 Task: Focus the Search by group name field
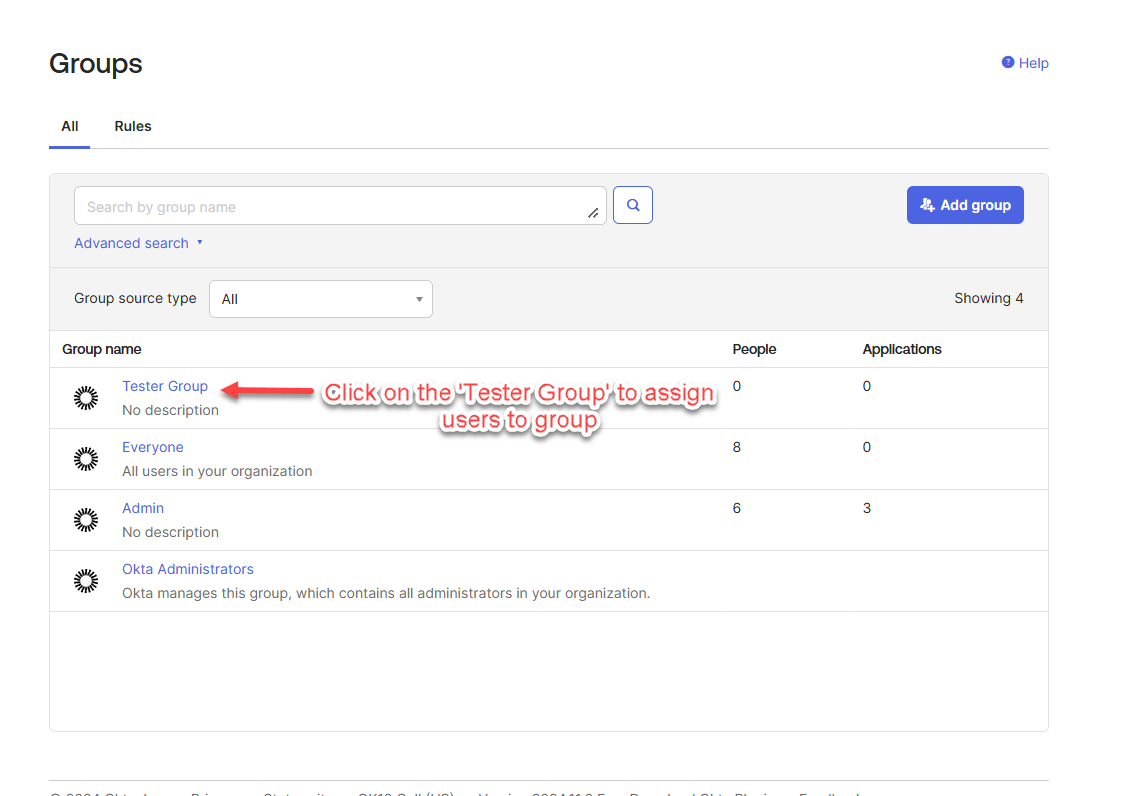click(x=330, y=206)
